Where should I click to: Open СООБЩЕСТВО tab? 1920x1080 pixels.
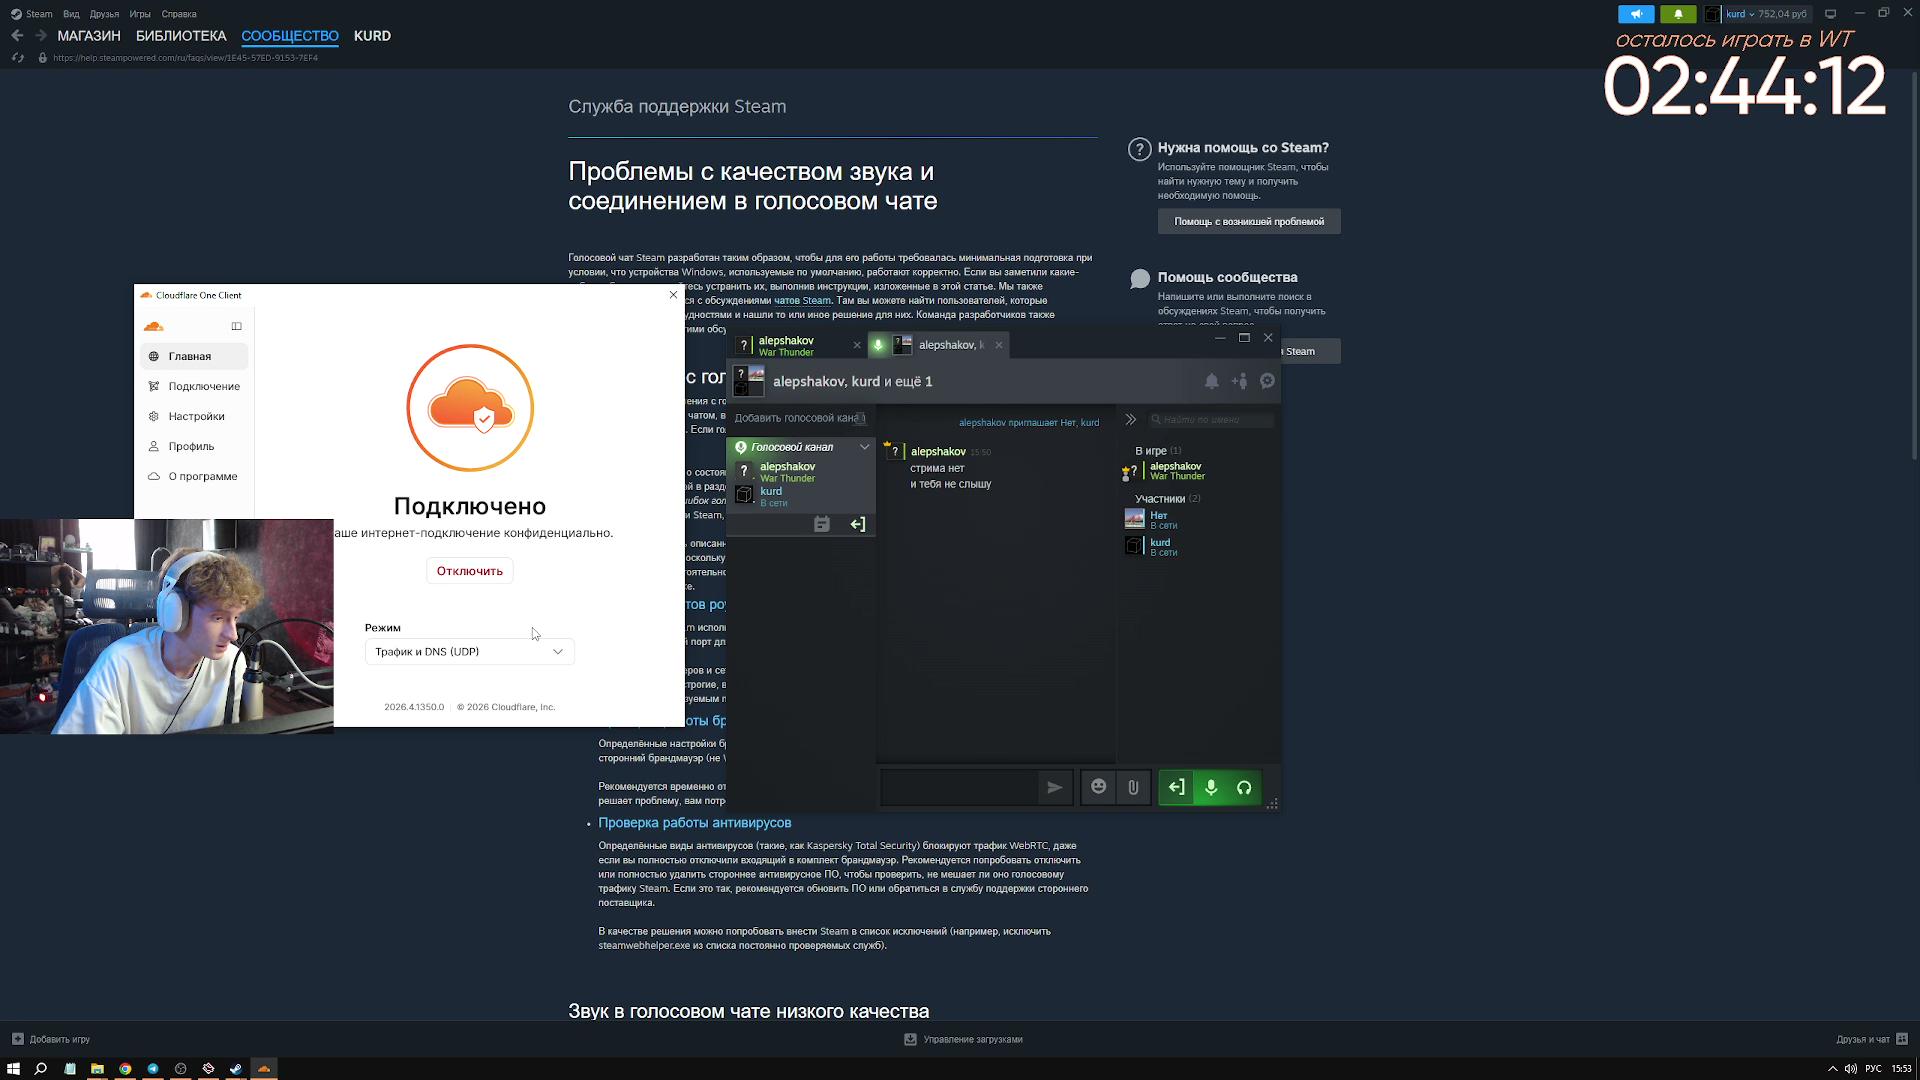tap(290, 36)
